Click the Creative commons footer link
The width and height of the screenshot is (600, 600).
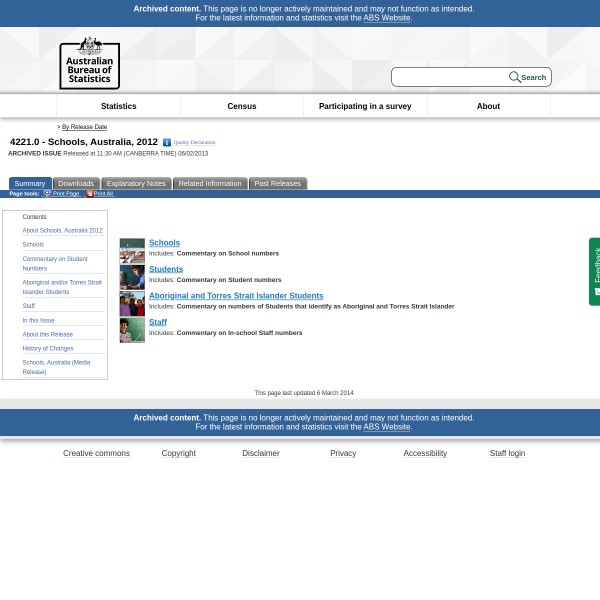(96, 453)
